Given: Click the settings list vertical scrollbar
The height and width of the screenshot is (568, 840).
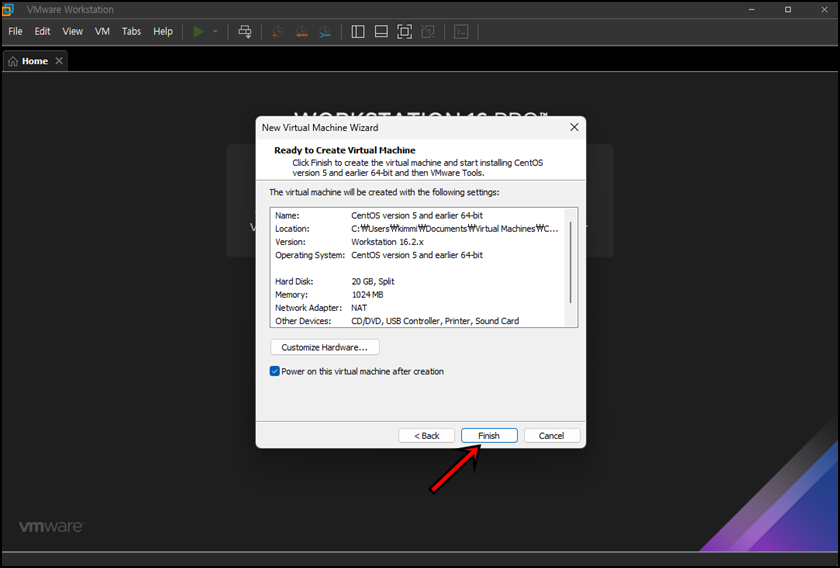Looking at the screenshot, I should [x=571, y=263].
